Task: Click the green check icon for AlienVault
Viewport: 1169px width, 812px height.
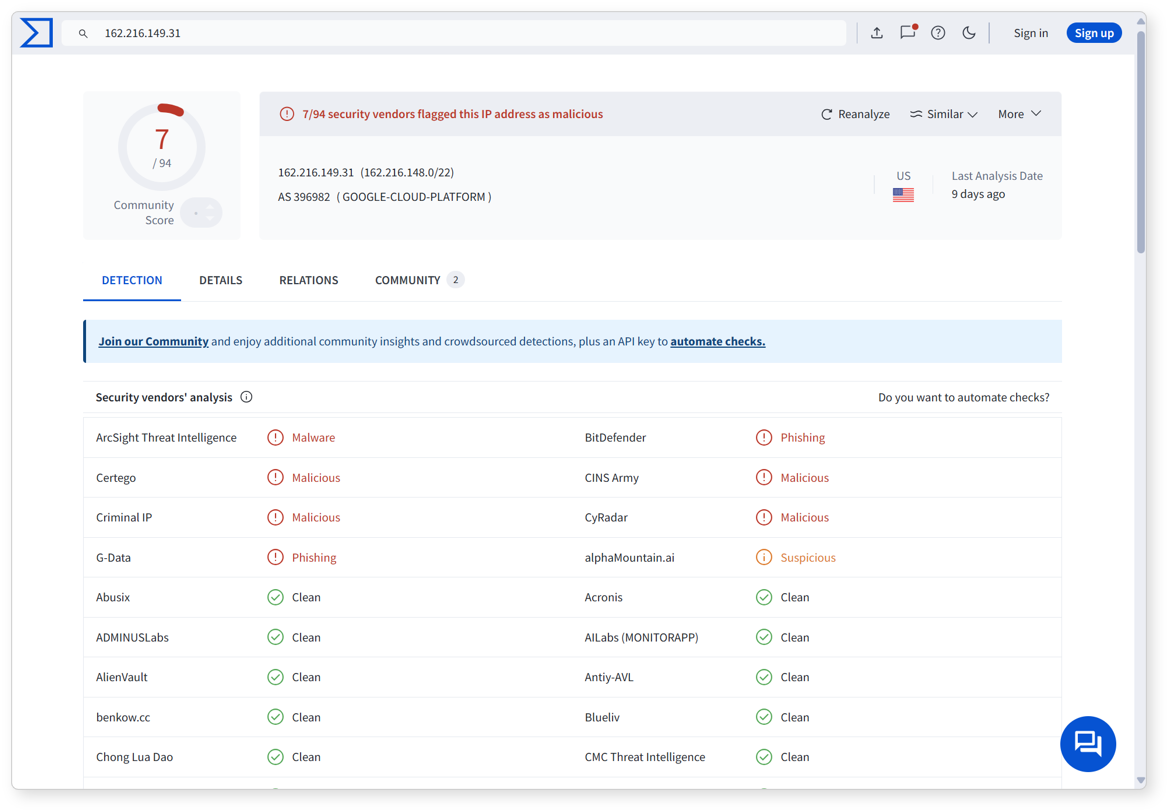Action: [x=275, y=677]
